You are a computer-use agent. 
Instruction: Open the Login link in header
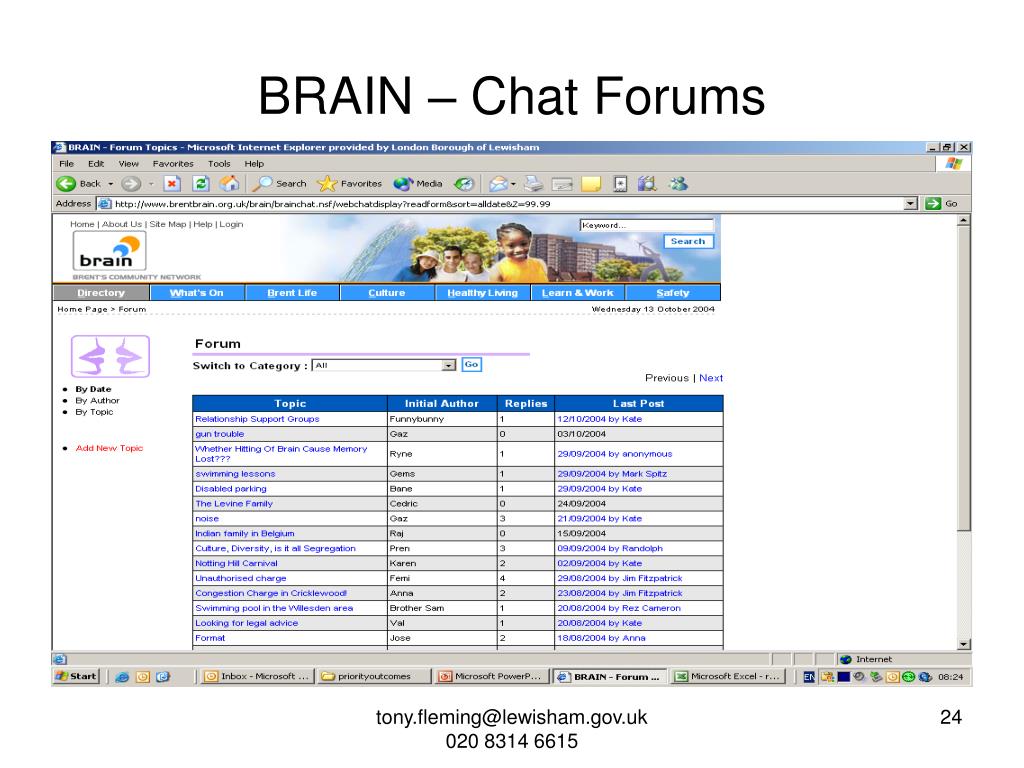(x=231, y=224)
